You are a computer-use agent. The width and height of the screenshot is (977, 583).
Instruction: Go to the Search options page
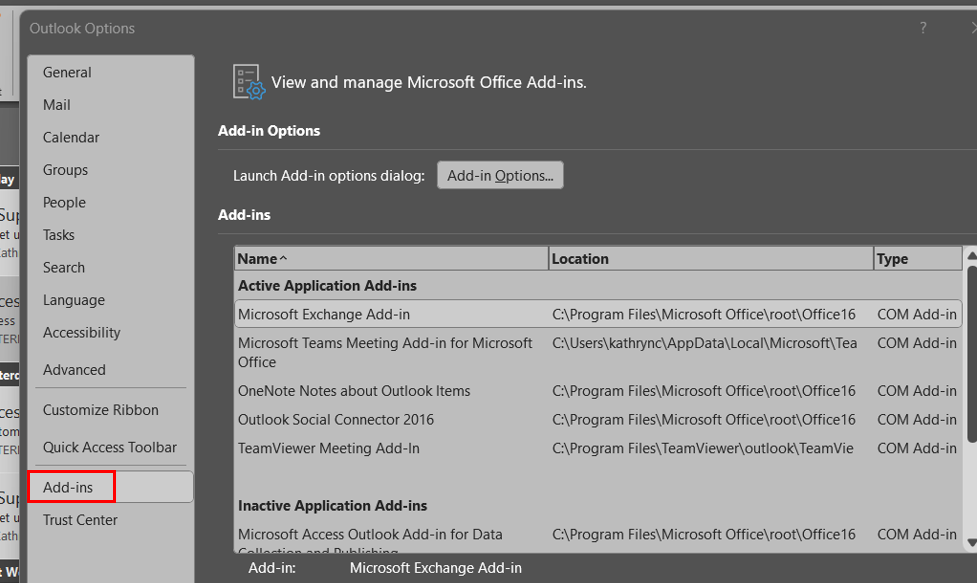(63, 267)
